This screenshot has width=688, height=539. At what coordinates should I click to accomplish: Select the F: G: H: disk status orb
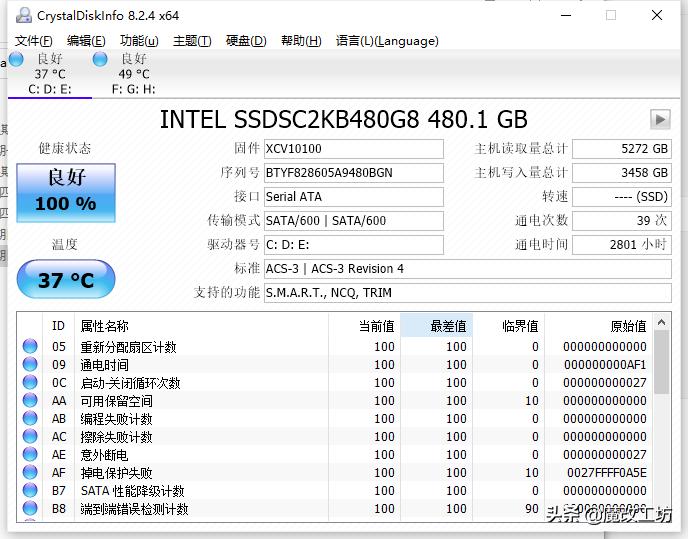[x=100, y=59]
